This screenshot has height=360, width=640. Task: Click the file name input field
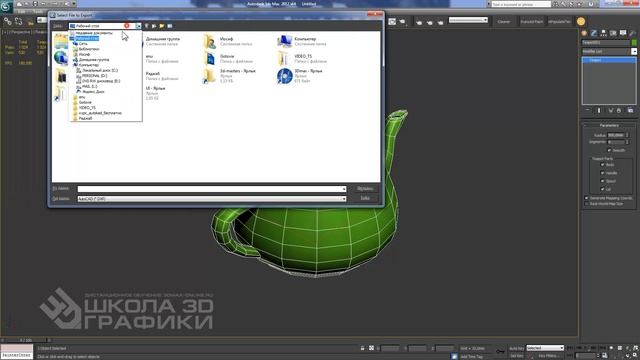tap(212, 189)
